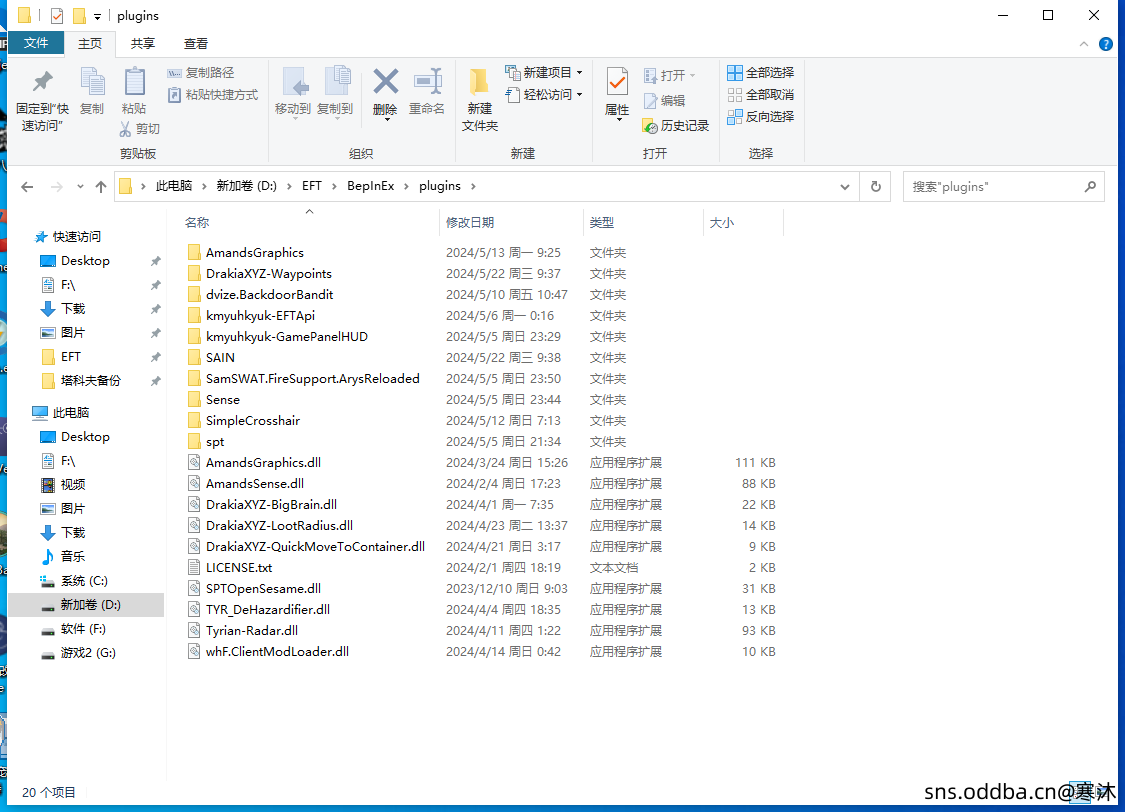Click Select none (全部取消)

(761, 95)
